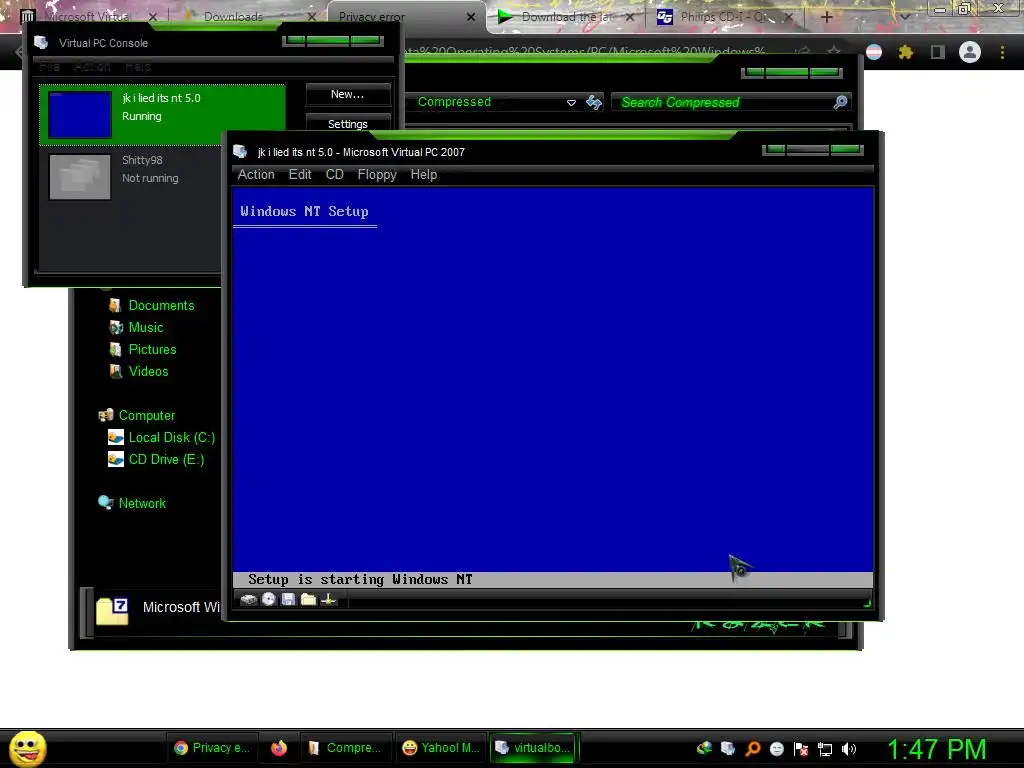Click New... button in Virtual PC Console
The image size is (1024, 768).
(347, 94)
